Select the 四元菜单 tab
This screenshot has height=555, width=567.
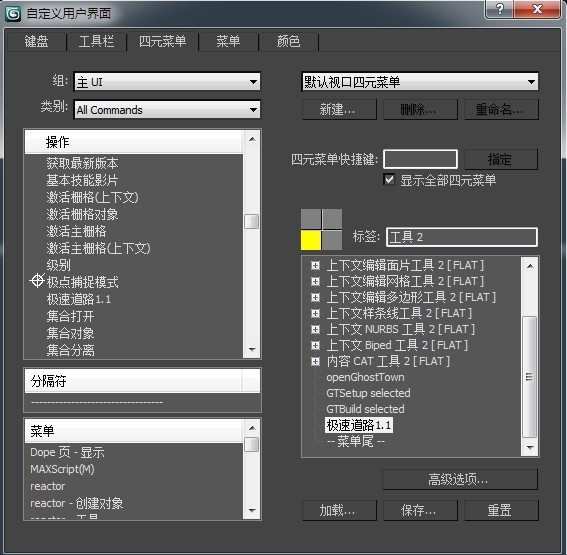[x=162, y=41]
